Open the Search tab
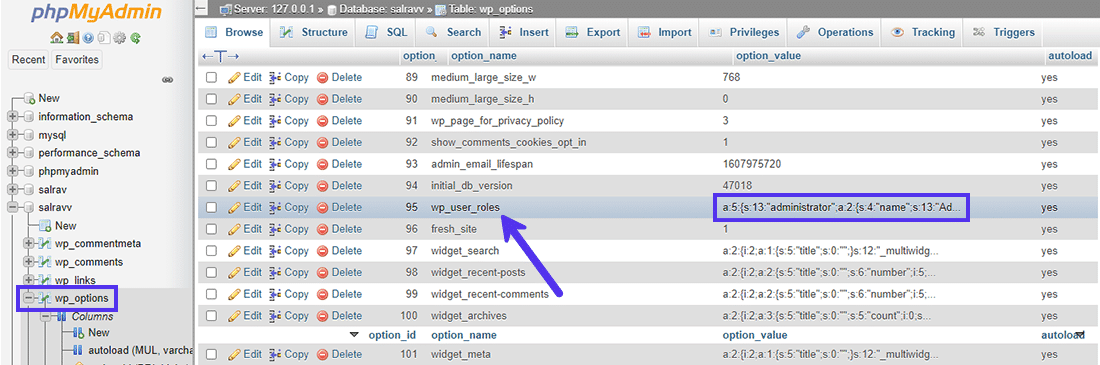The height and width of the screenshot is (365, 1100). tap(452, 32)
